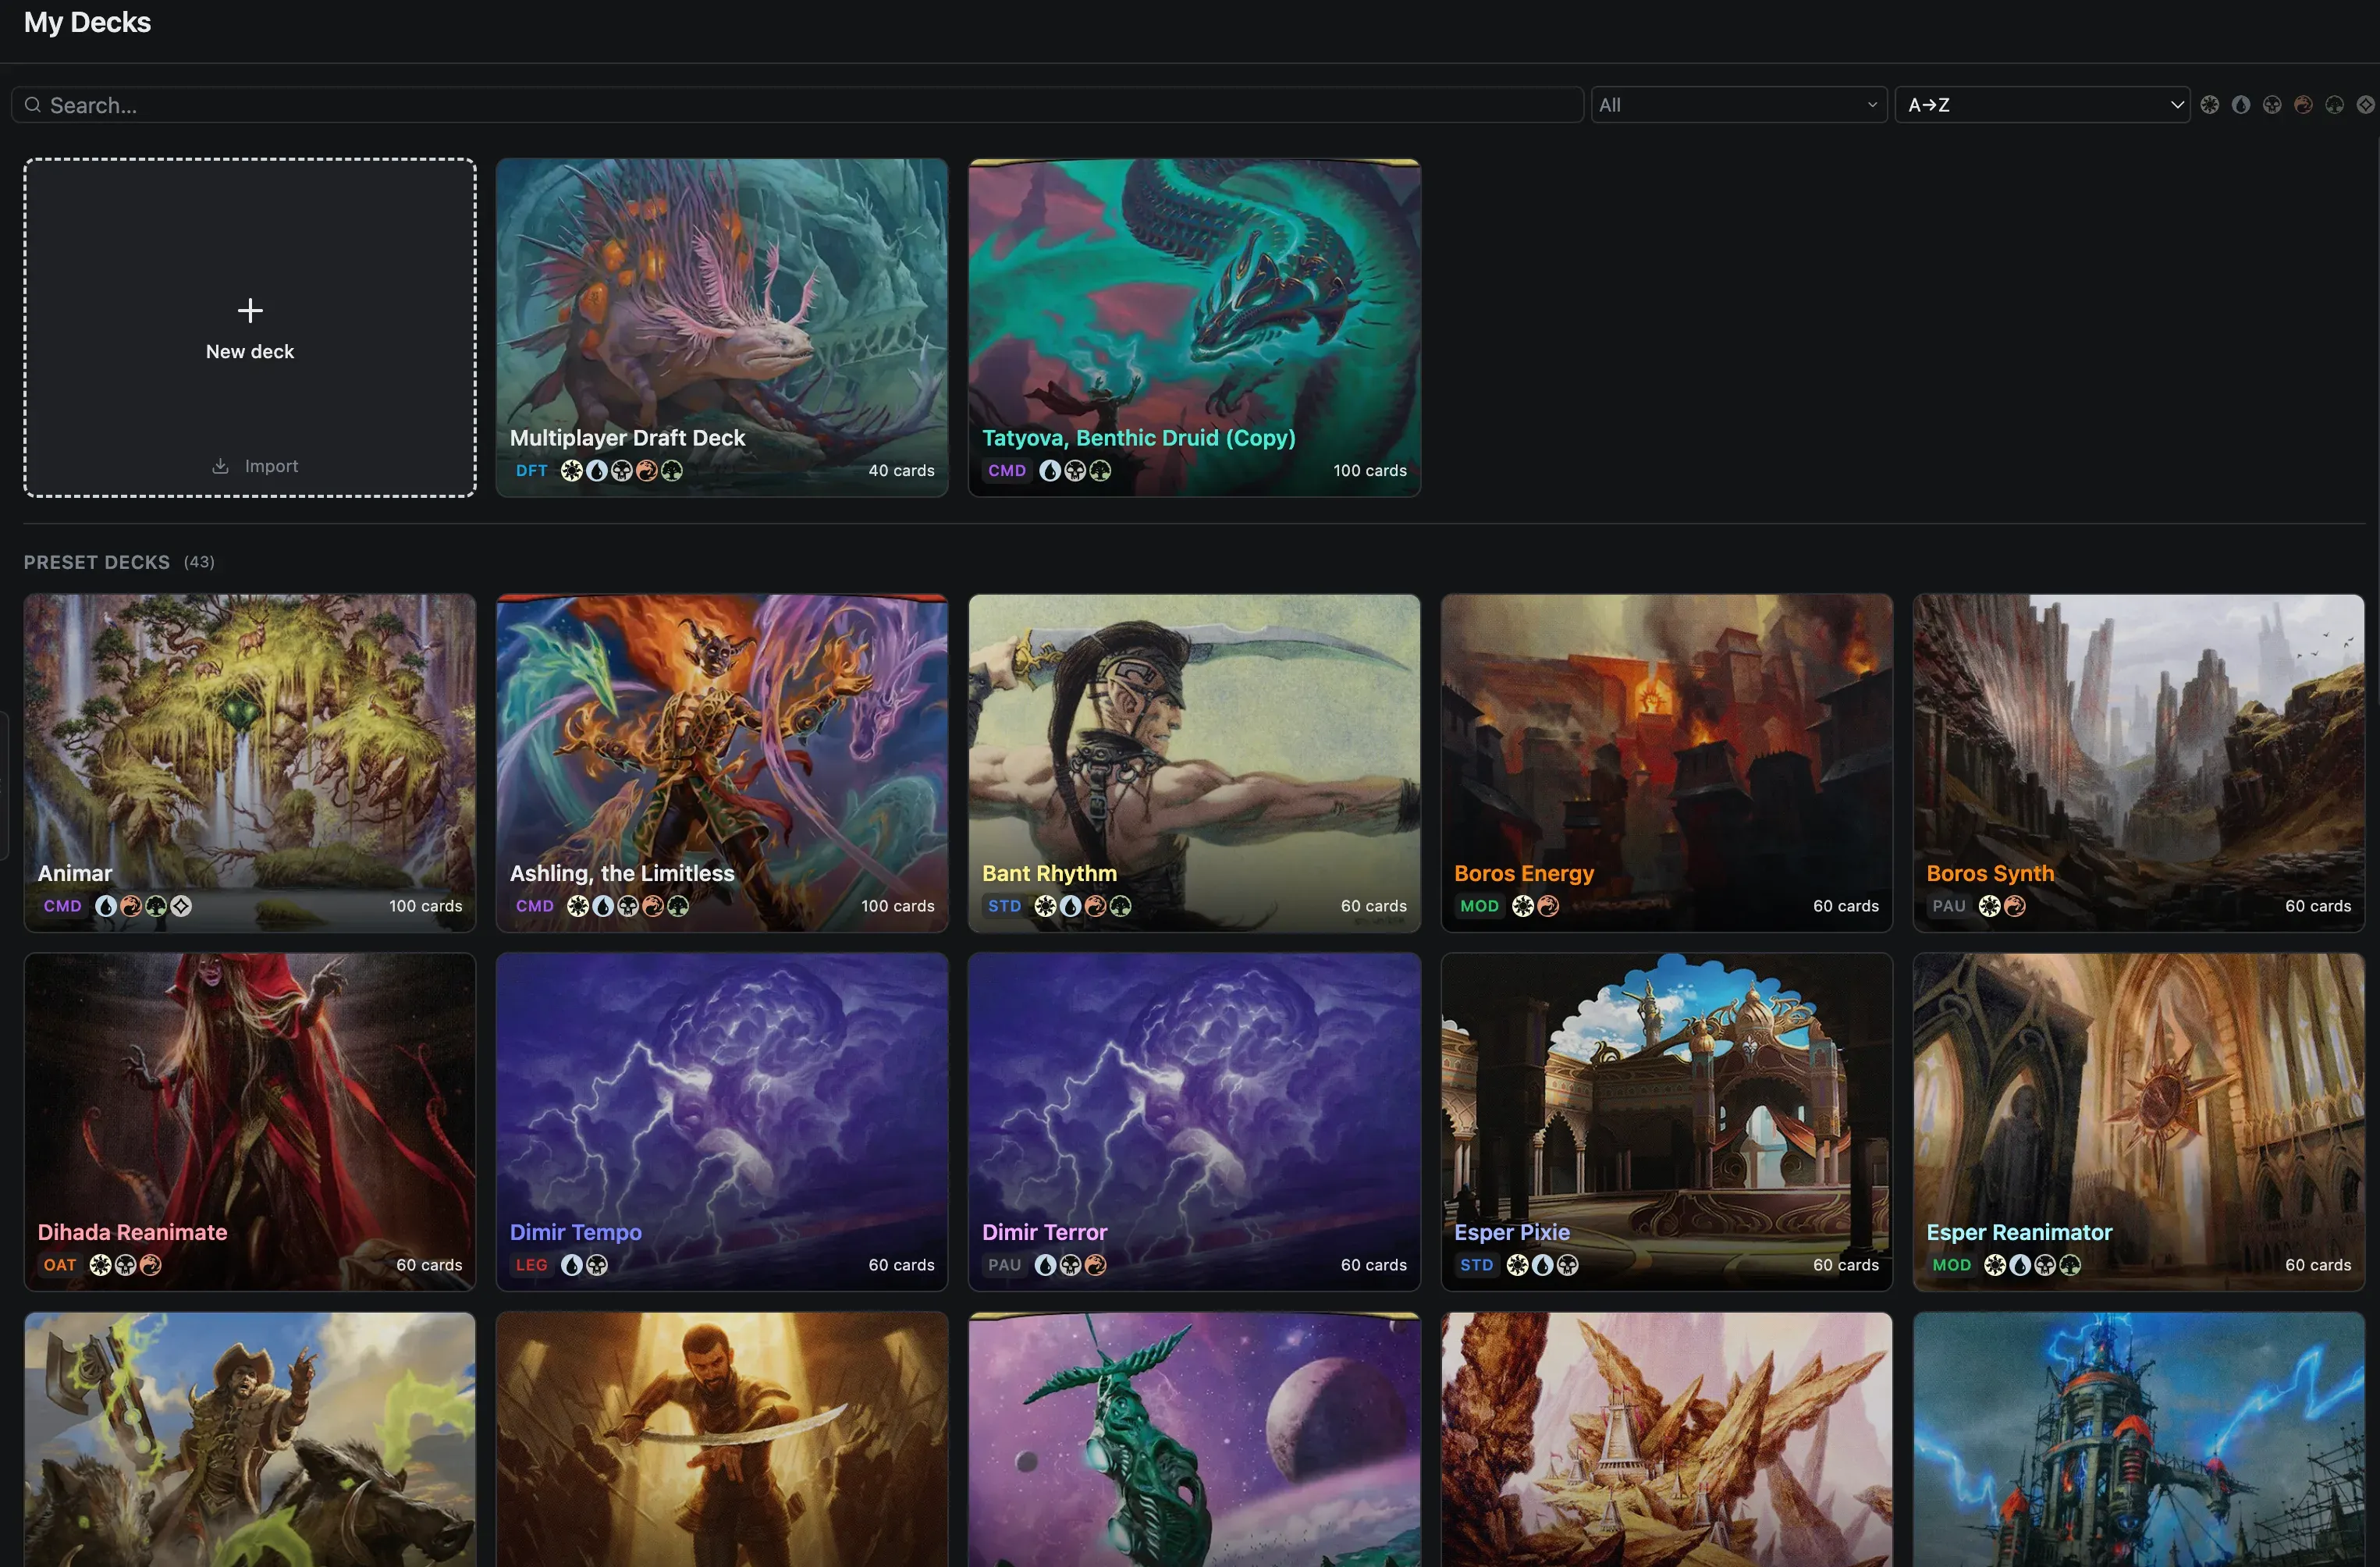This screenshot has height=1567, width=2380.
Task: Toggle the white mana color filter
Action: click(x=2209, y=105)
